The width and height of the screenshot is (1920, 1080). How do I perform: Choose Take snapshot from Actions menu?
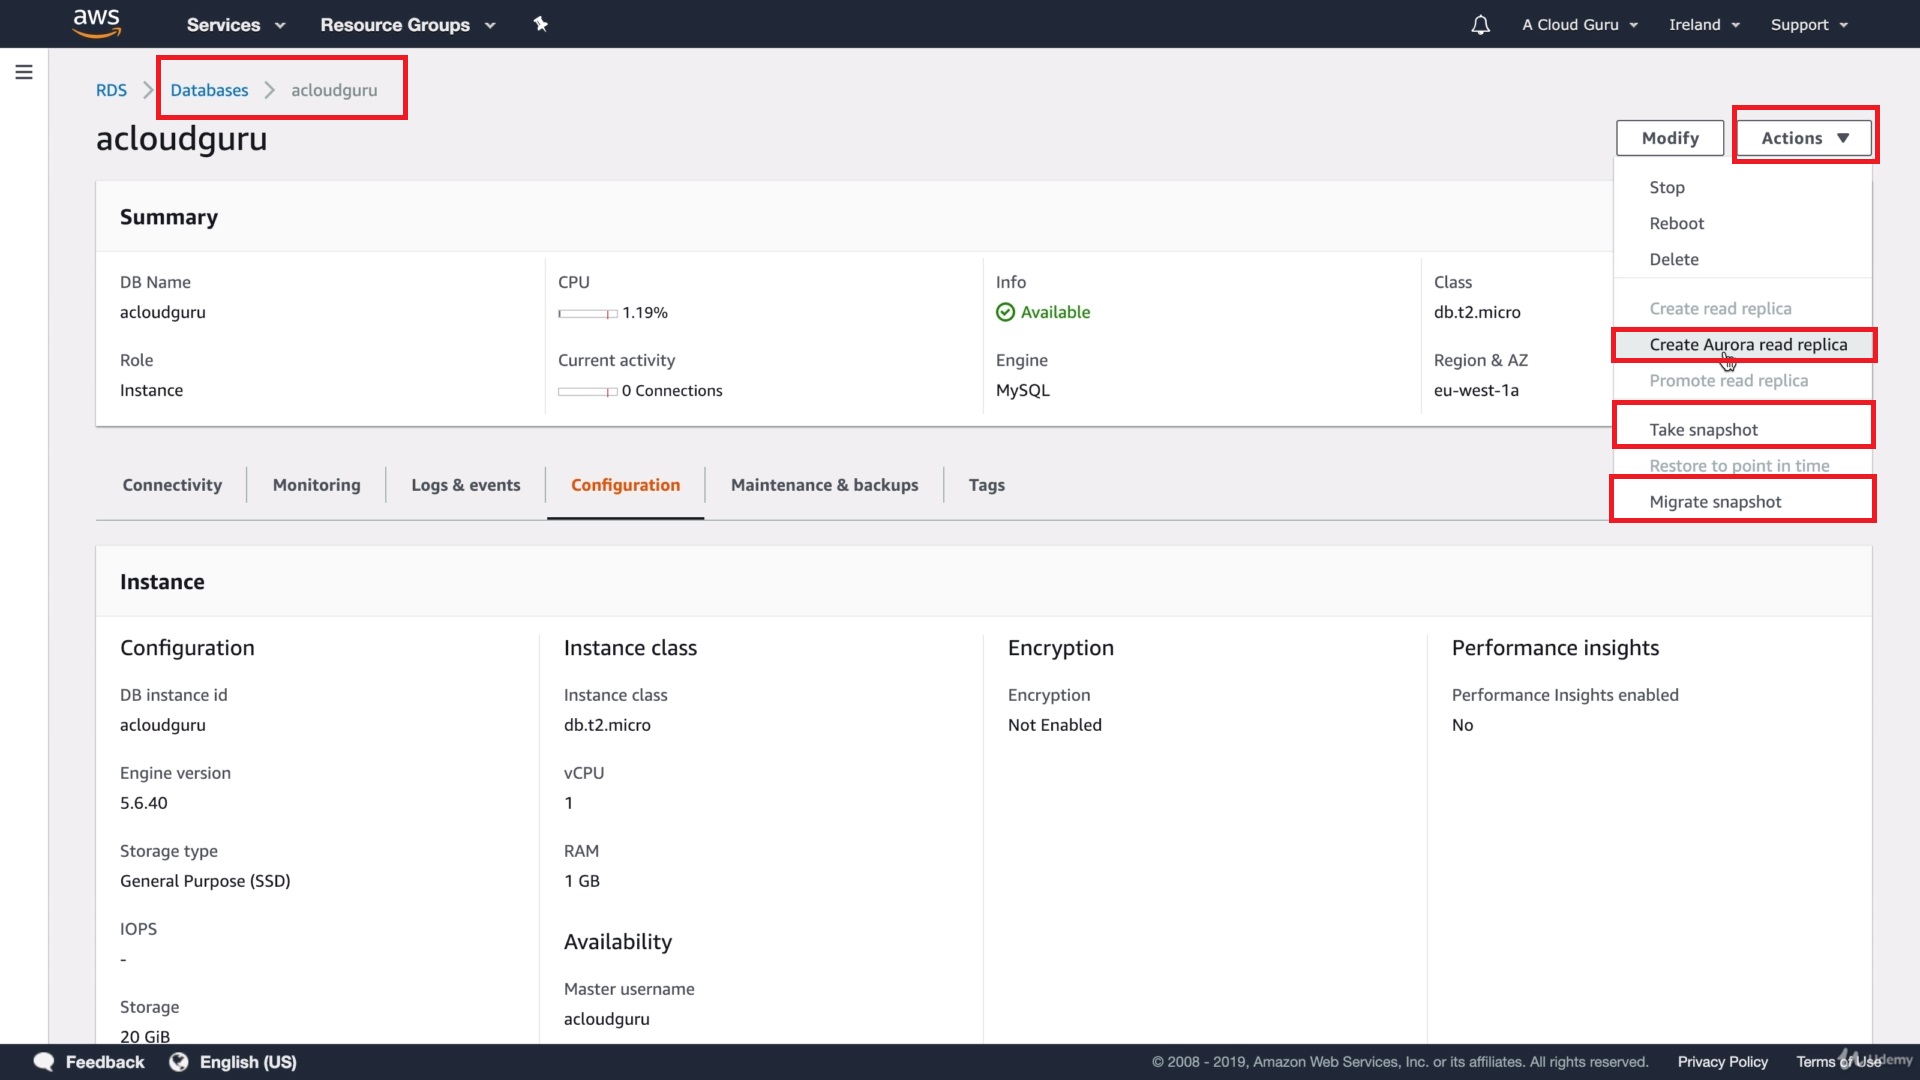[1703, 430]
